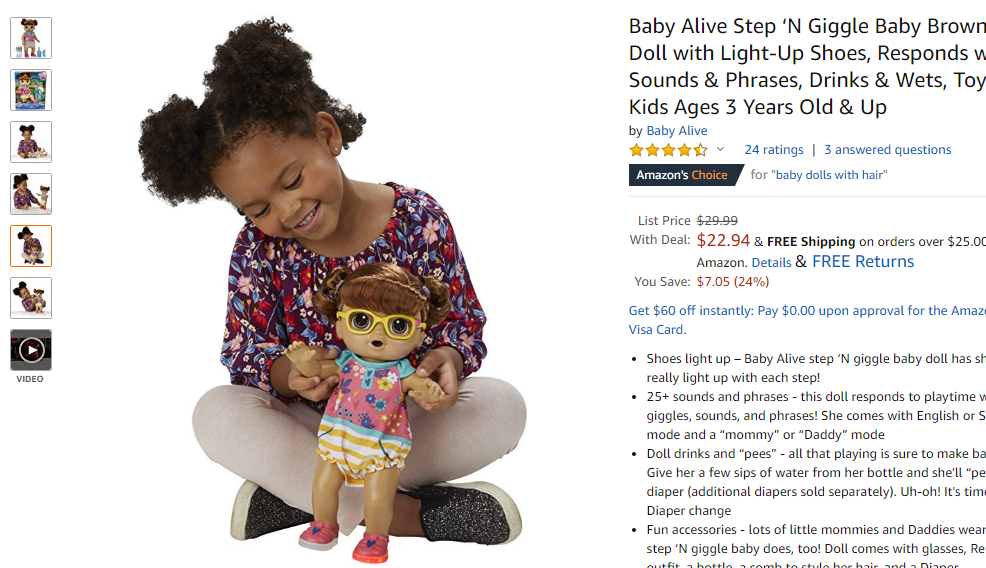
Task: Open the shipping Details link
Action: (x=771, y=262)
